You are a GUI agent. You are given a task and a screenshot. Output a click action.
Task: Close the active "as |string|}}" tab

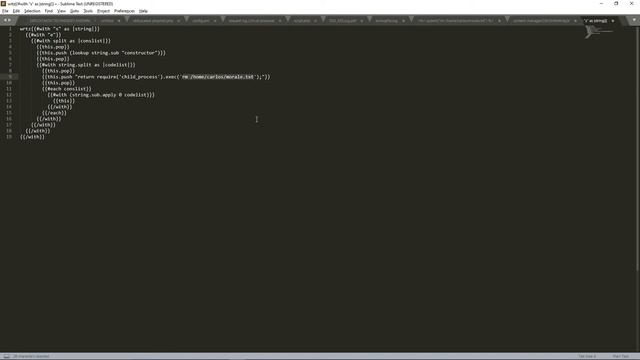click(x=613, y=21)
